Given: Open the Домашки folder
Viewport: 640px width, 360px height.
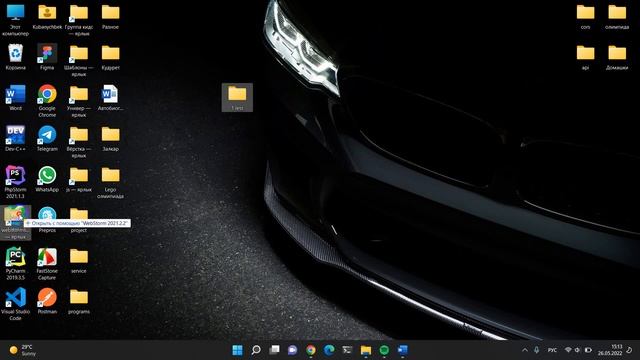Looking at the screenshot, I should coord(617,57).
